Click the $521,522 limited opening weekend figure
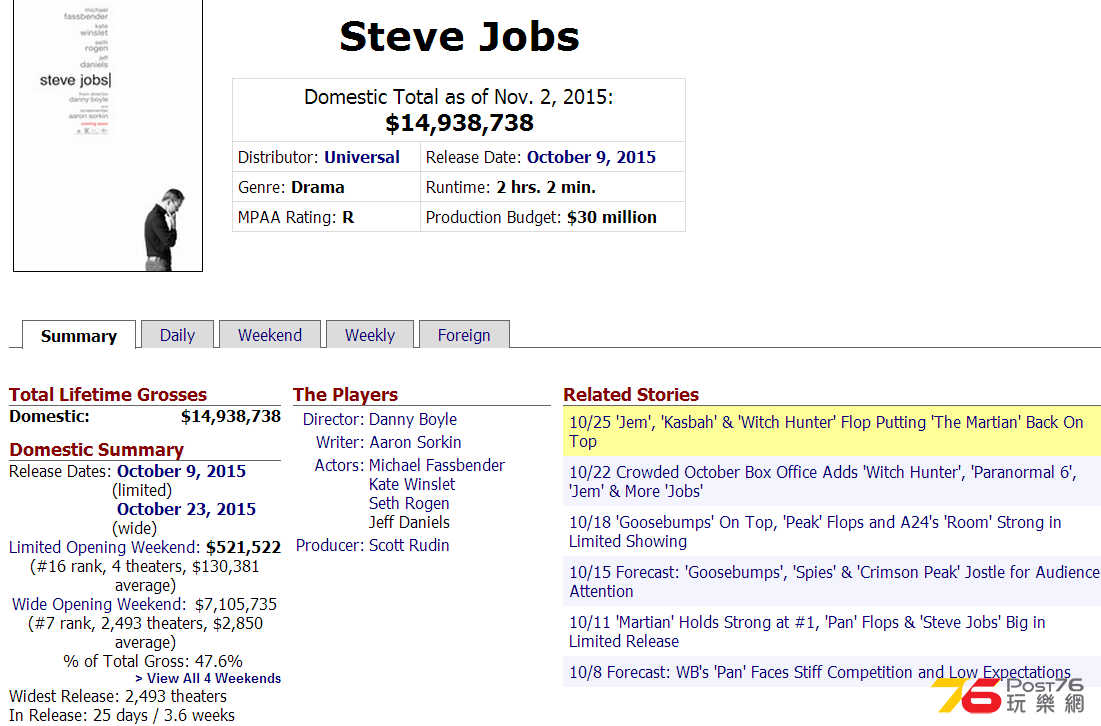 pos(244,547)
